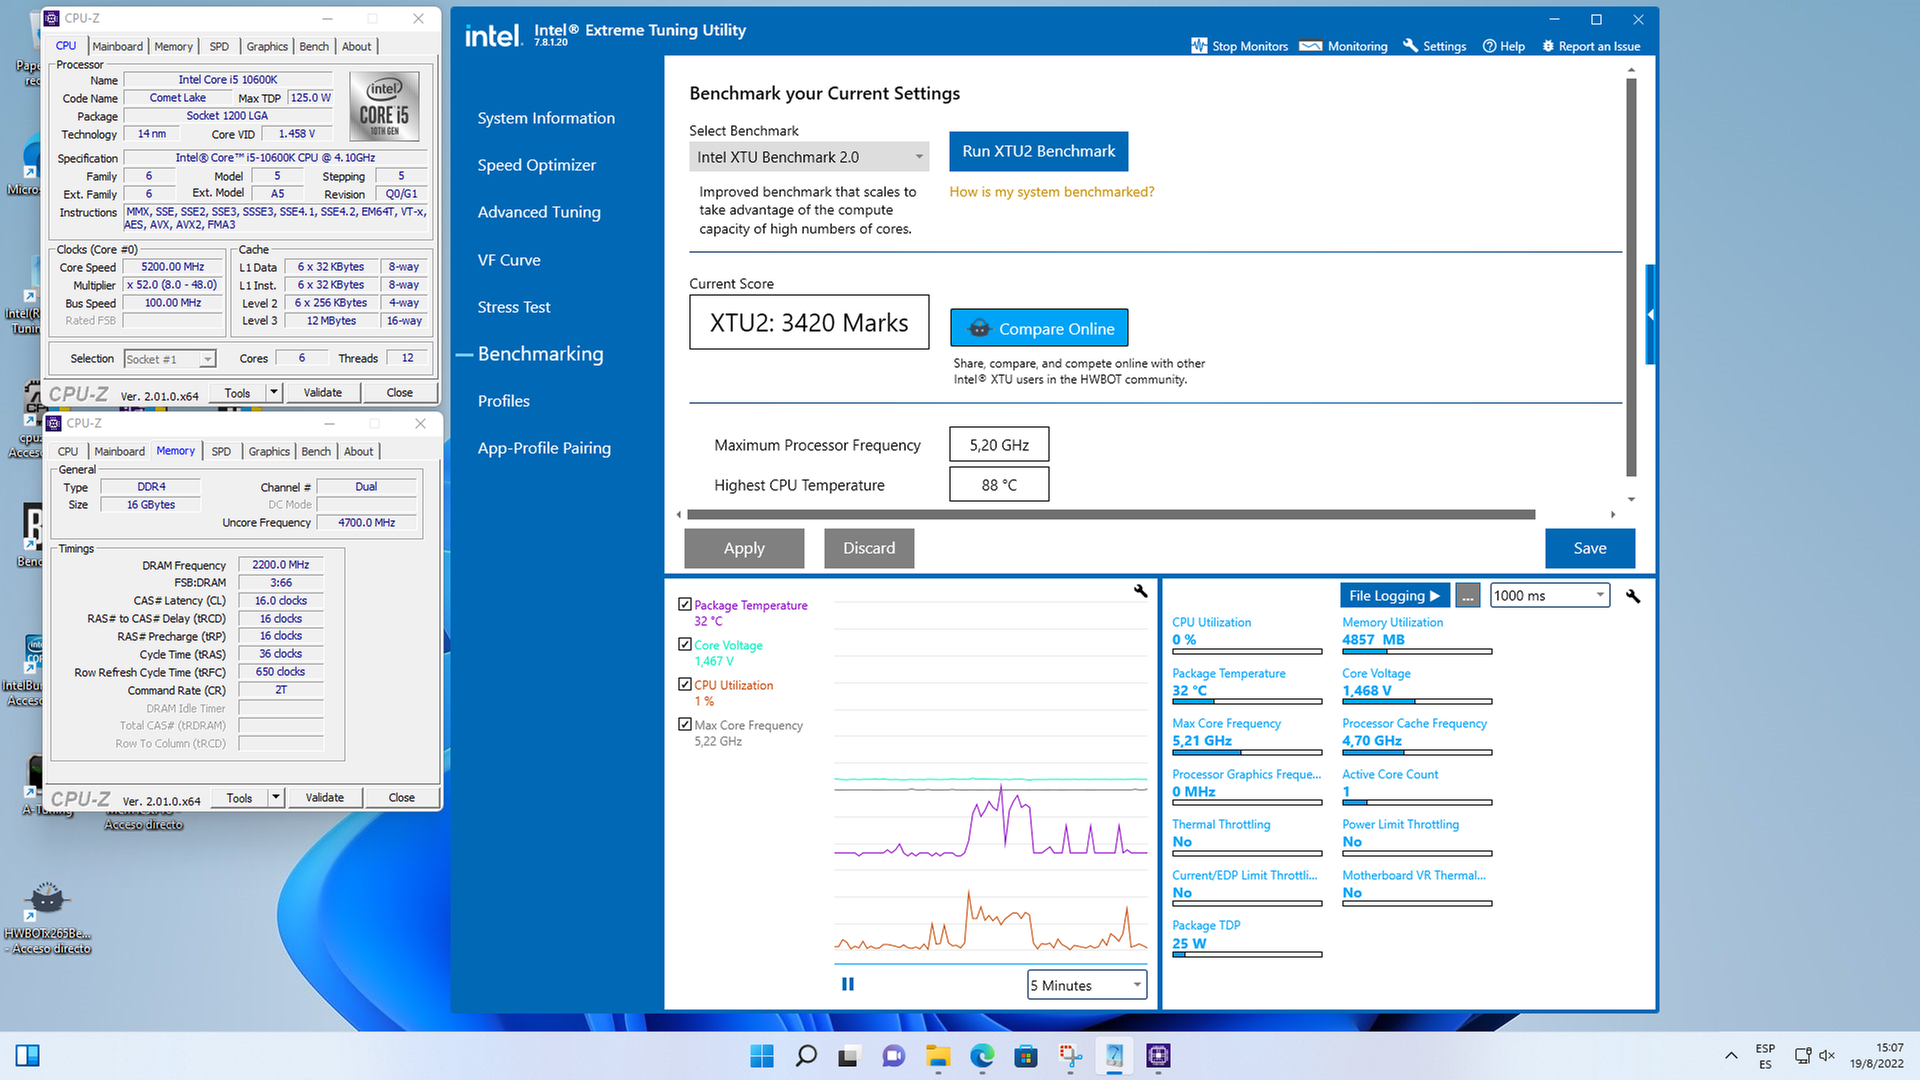The image size is (1920, 1080).
Task: Open the 5 Minutes graph duration dropdown
Action: tap(1087, 985)
